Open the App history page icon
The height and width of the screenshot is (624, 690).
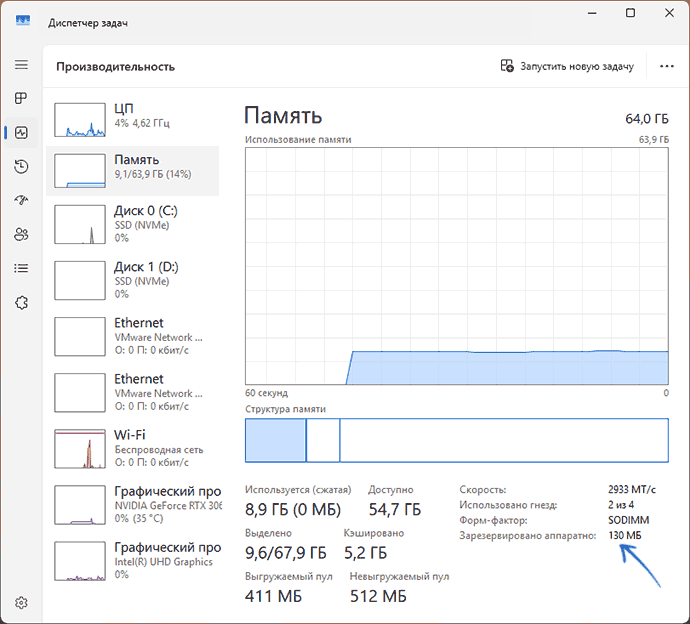(21, 166)
